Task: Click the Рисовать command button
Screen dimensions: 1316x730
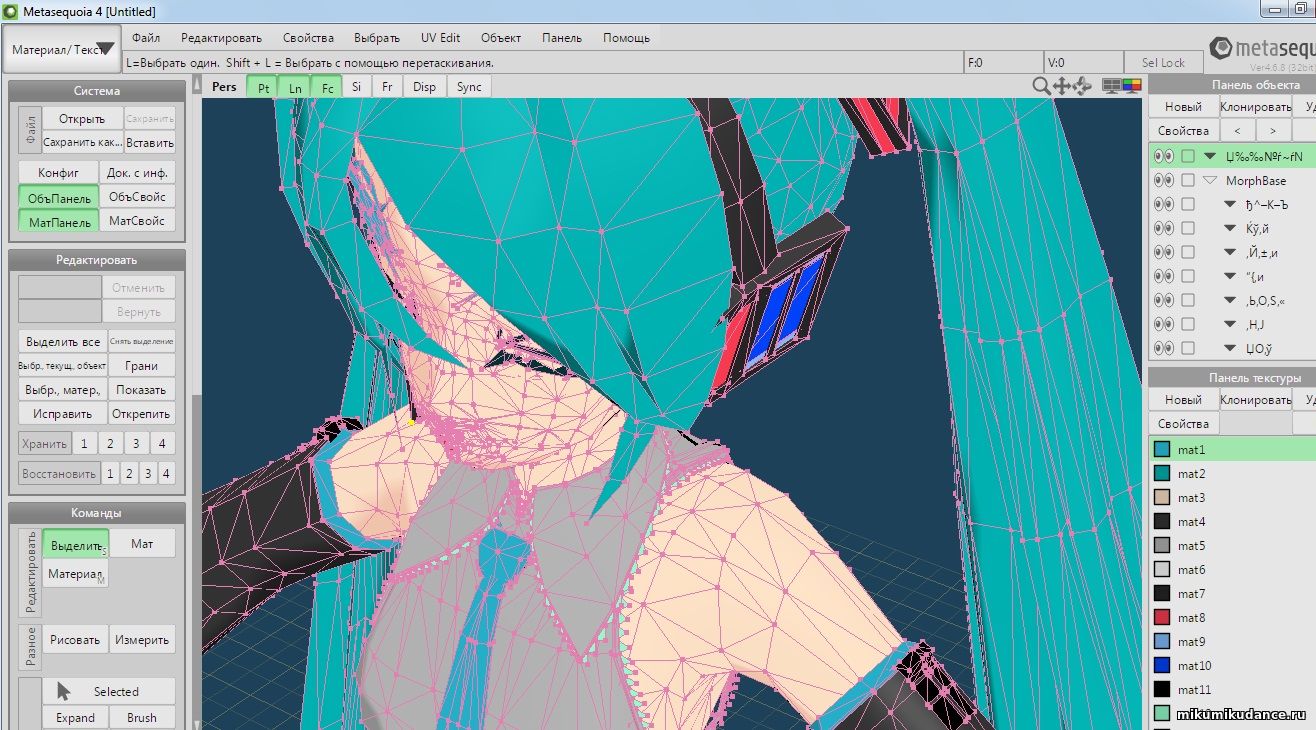Action: coord(75,640)
